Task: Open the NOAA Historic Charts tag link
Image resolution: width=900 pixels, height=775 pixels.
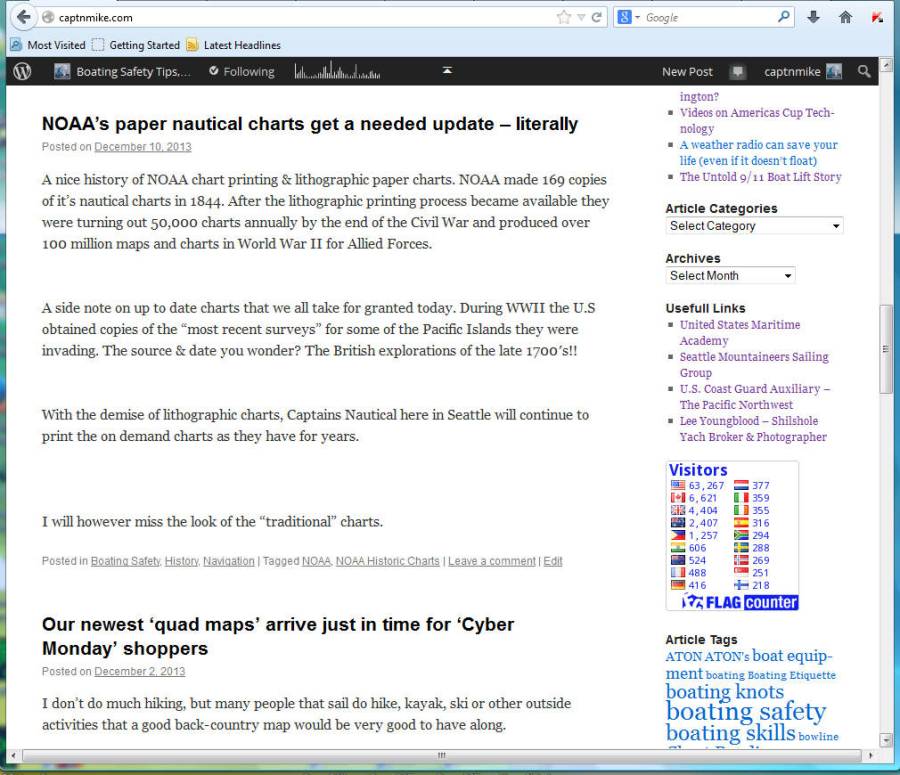Action: point(387,561)
